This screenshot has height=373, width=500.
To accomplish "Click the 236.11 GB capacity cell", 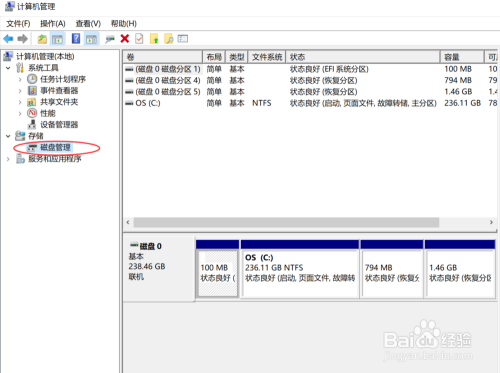I will (462, 103).
